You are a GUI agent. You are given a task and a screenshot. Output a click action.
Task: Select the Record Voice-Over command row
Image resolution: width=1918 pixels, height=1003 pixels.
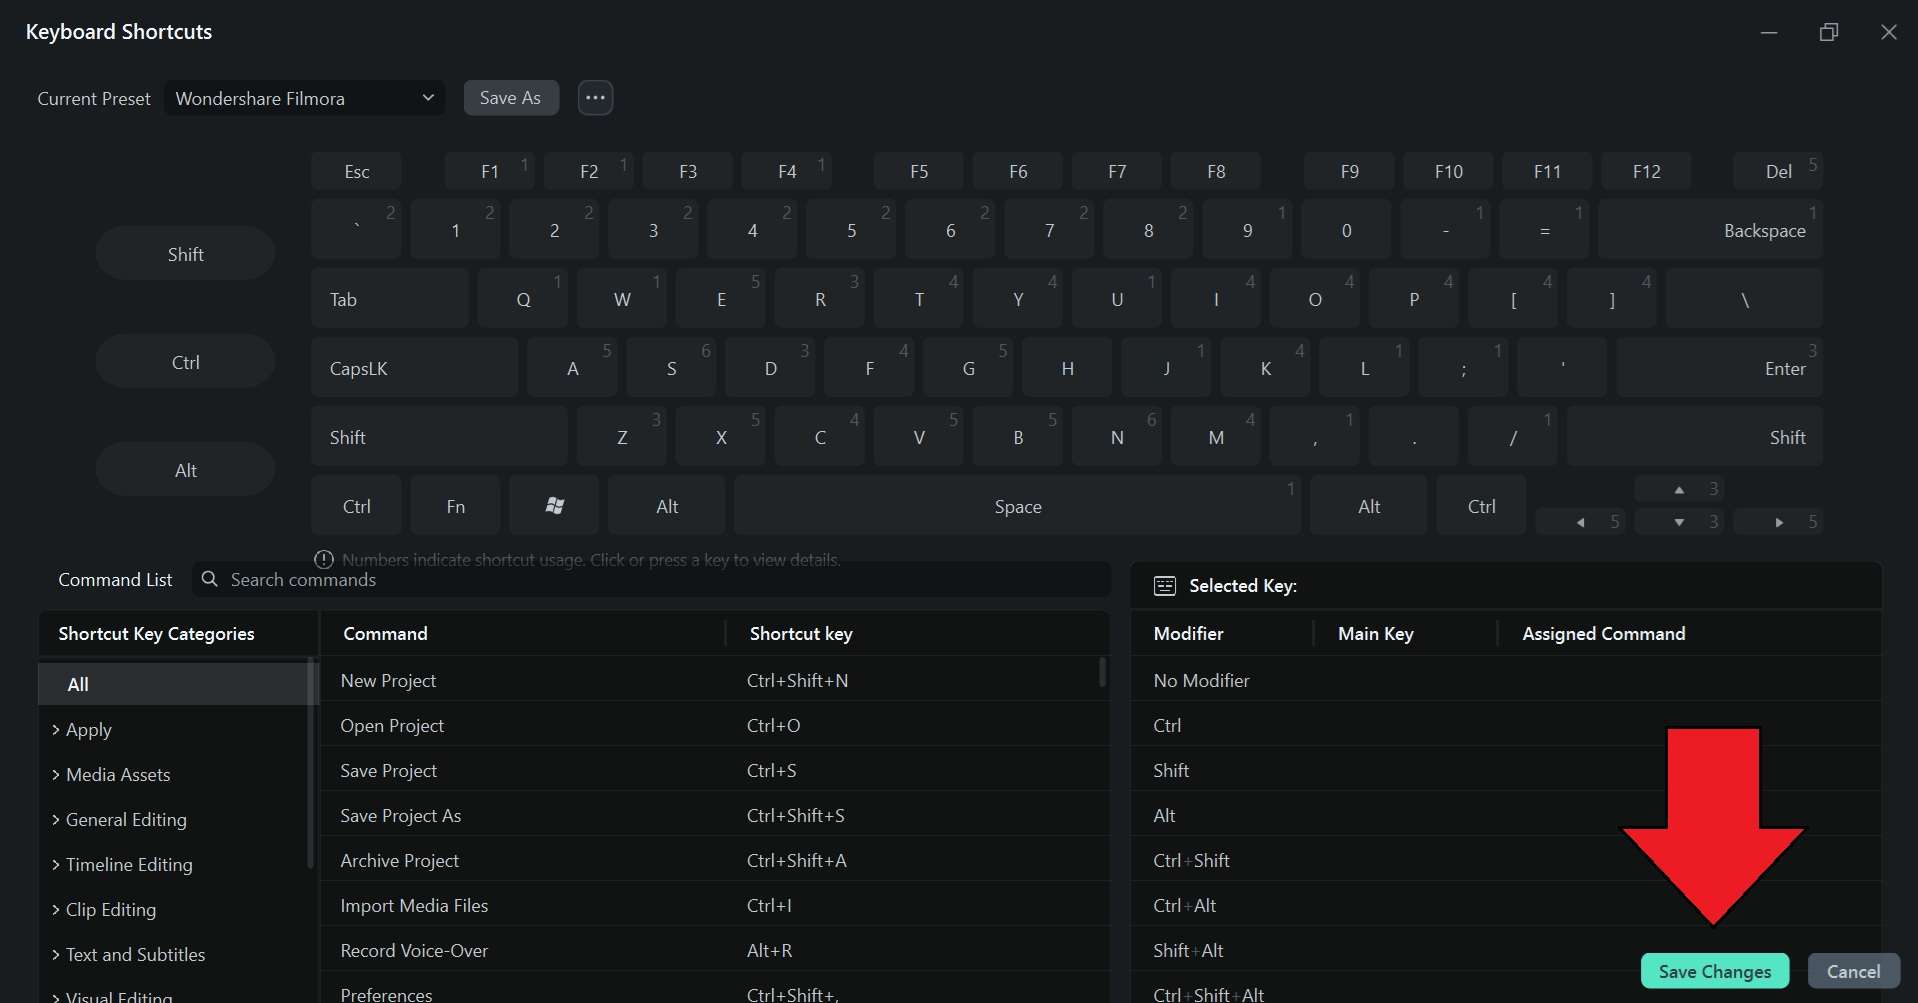point(714,950)
